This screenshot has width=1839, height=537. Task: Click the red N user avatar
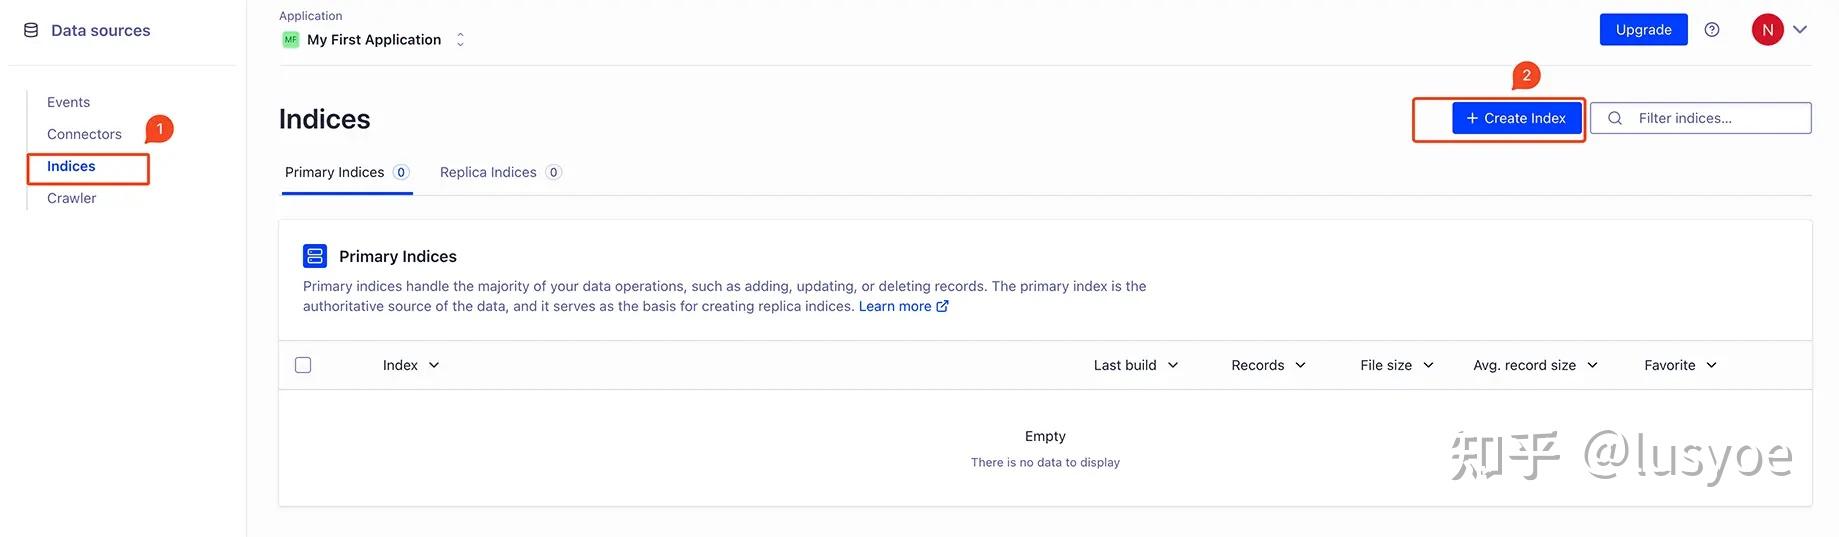tap(1767, 30)
